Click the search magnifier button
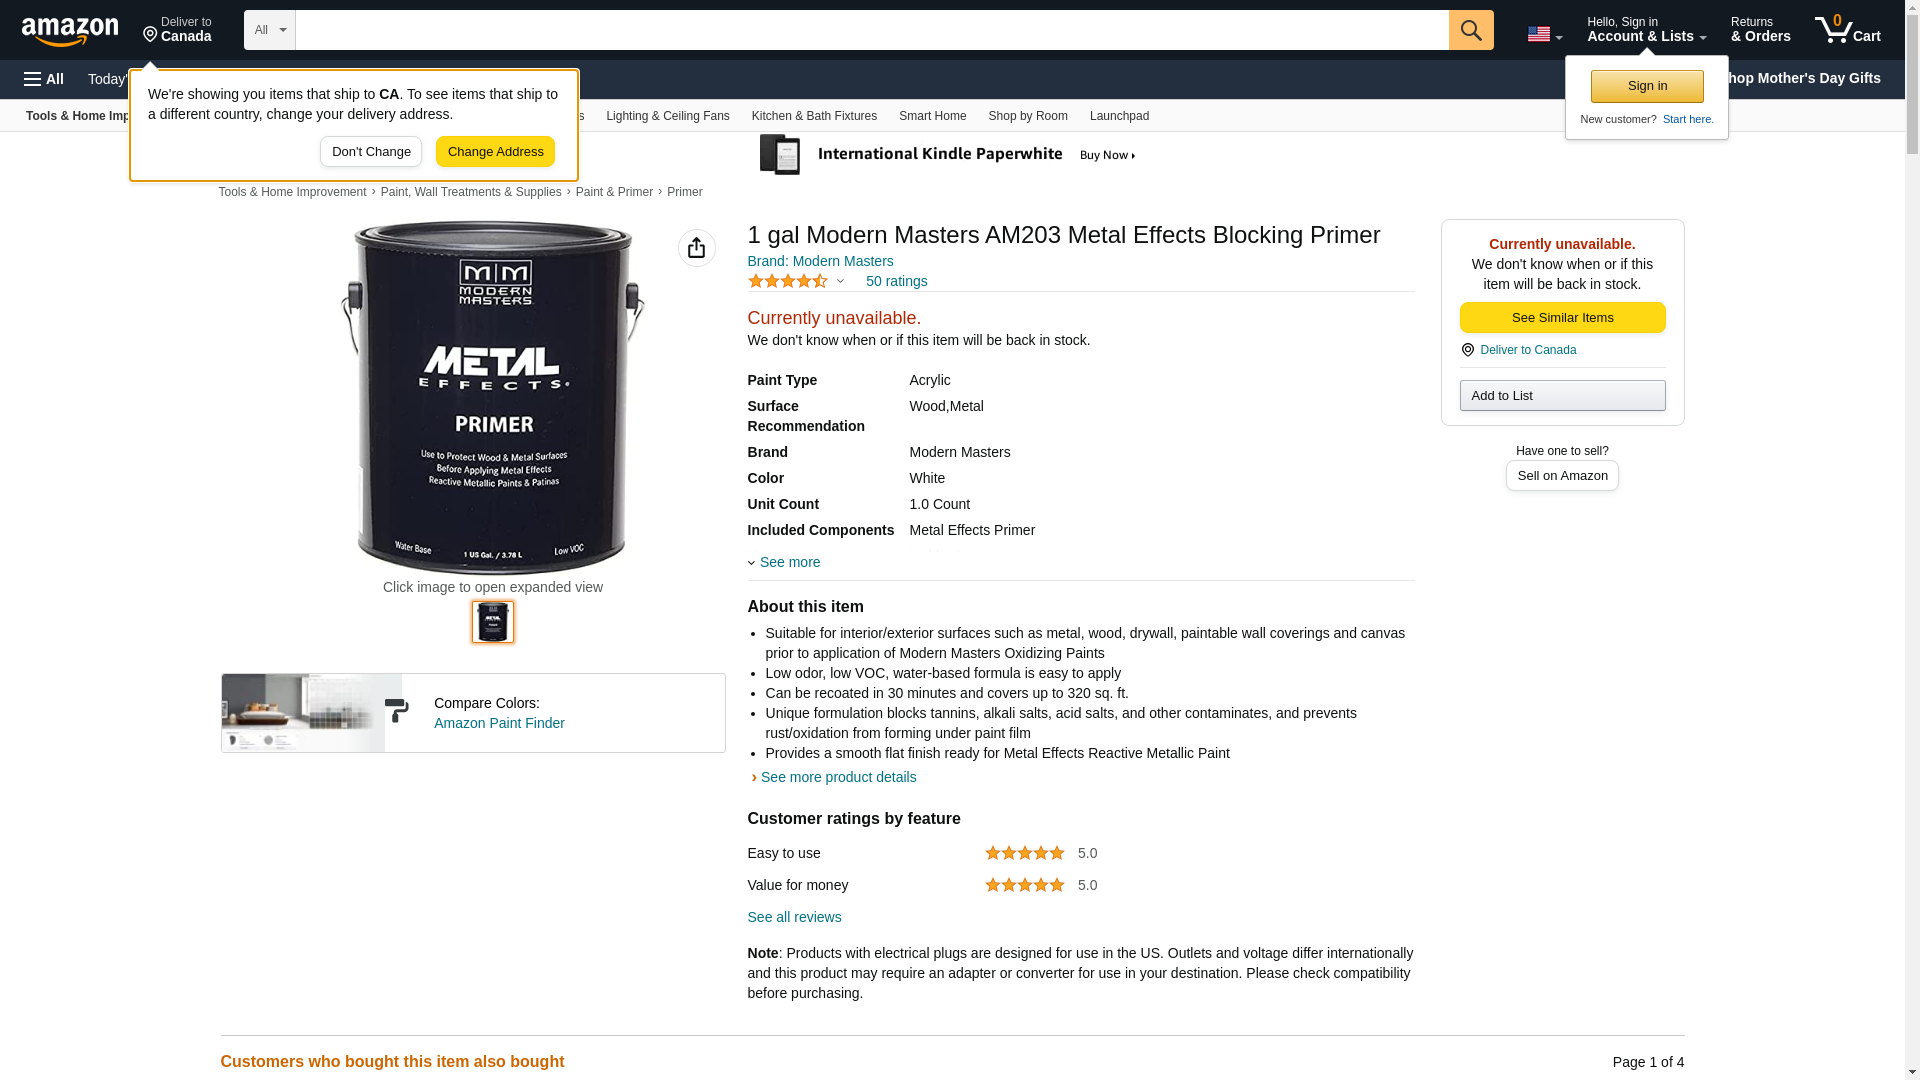This screenshot has width=1920, height=1080. [x=1470, y=30]
